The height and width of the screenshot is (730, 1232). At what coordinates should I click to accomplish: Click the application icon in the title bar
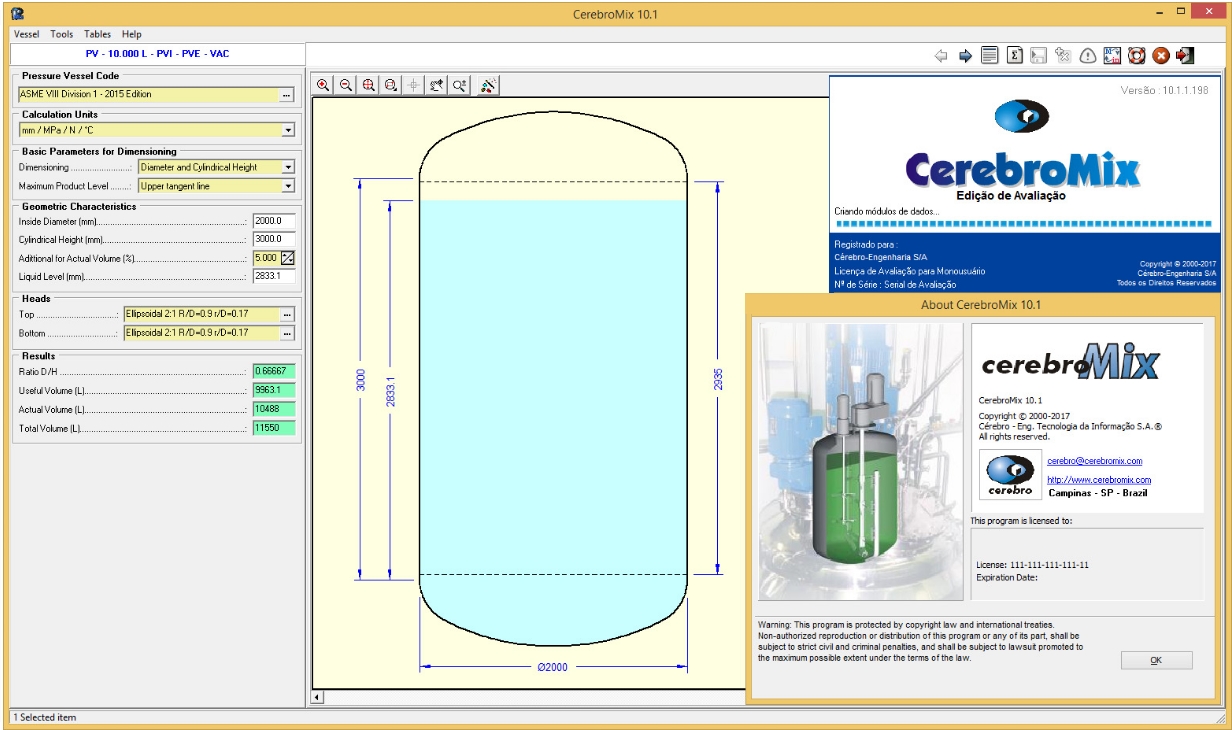(x=17, y=14)
